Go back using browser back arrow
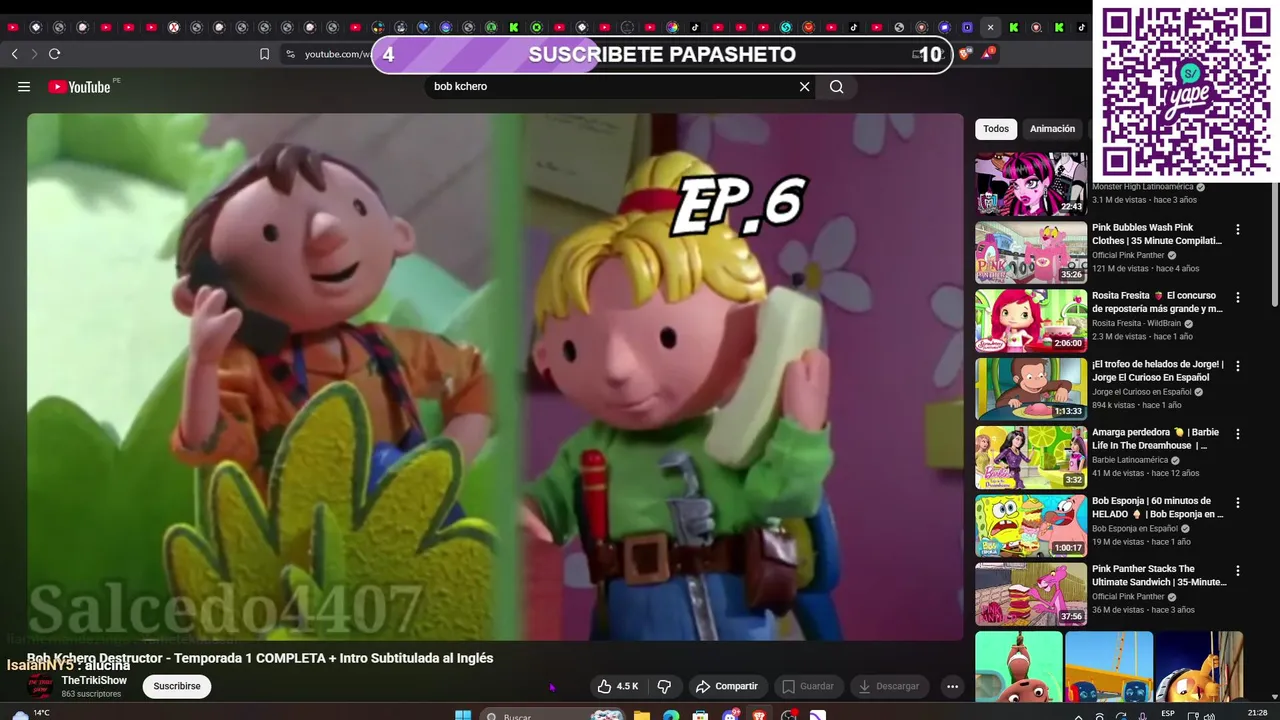1280x720 pixels. tap(14, 54)
